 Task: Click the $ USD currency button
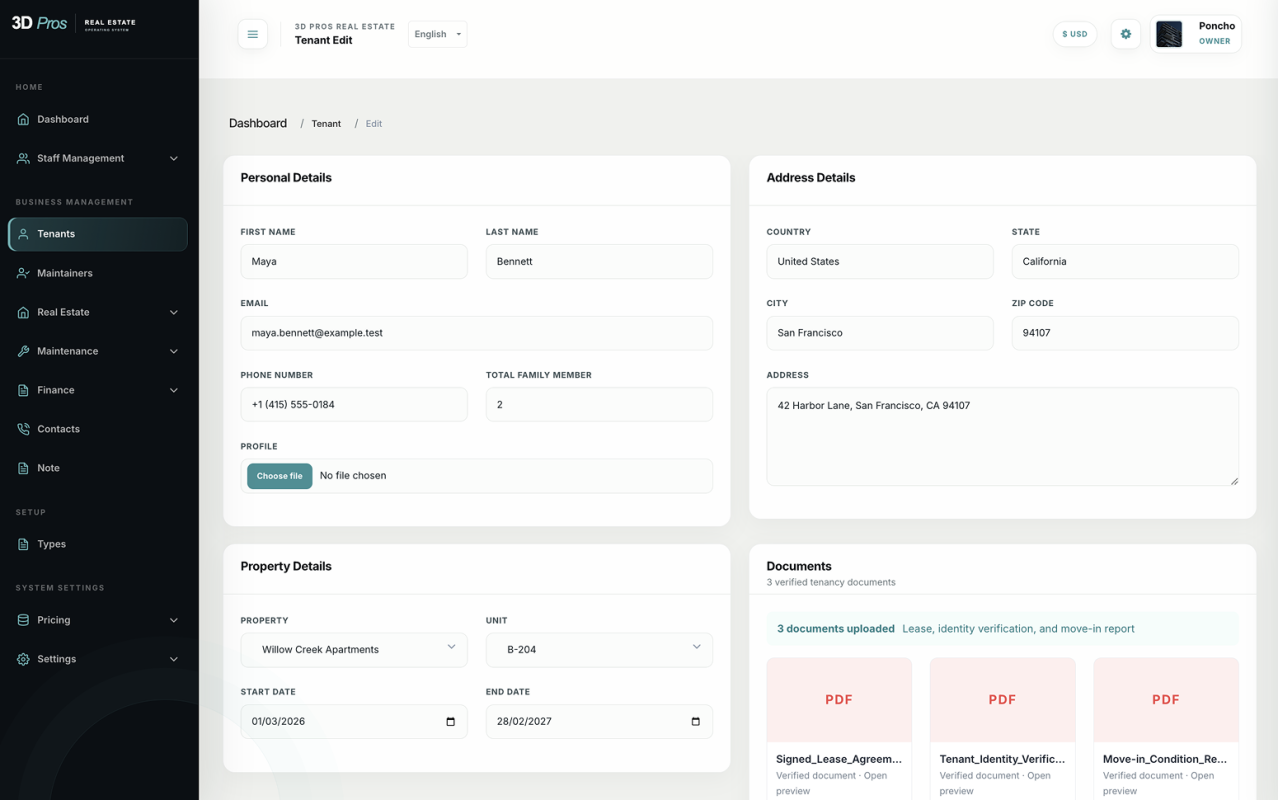coord(1075,34)
